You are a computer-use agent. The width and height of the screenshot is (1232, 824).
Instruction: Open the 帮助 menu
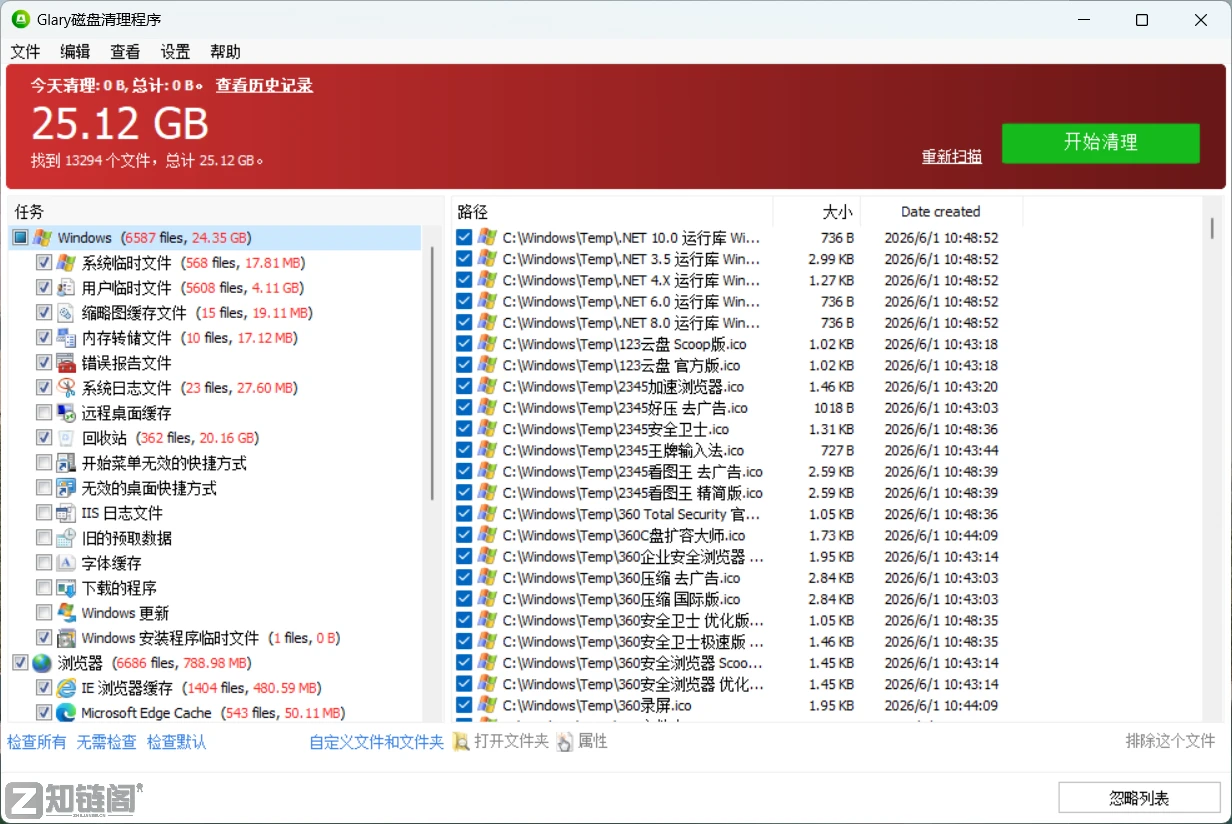225,52
